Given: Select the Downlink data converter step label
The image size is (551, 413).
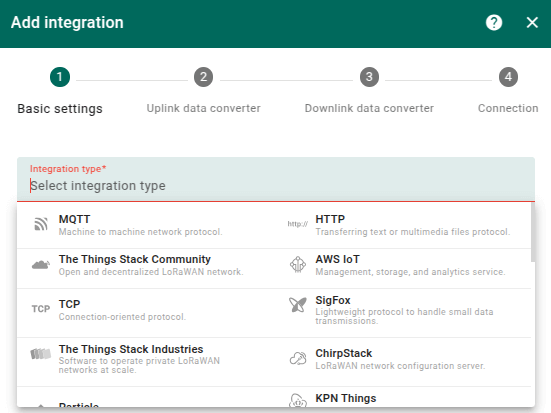Looking at the screenshot, I should (369, 108).
